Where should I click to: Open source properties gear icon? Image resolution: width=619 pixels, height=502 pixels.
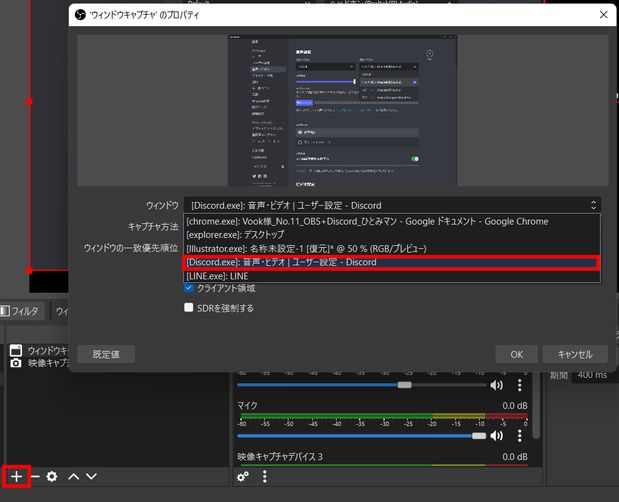[x=52, y=477]
